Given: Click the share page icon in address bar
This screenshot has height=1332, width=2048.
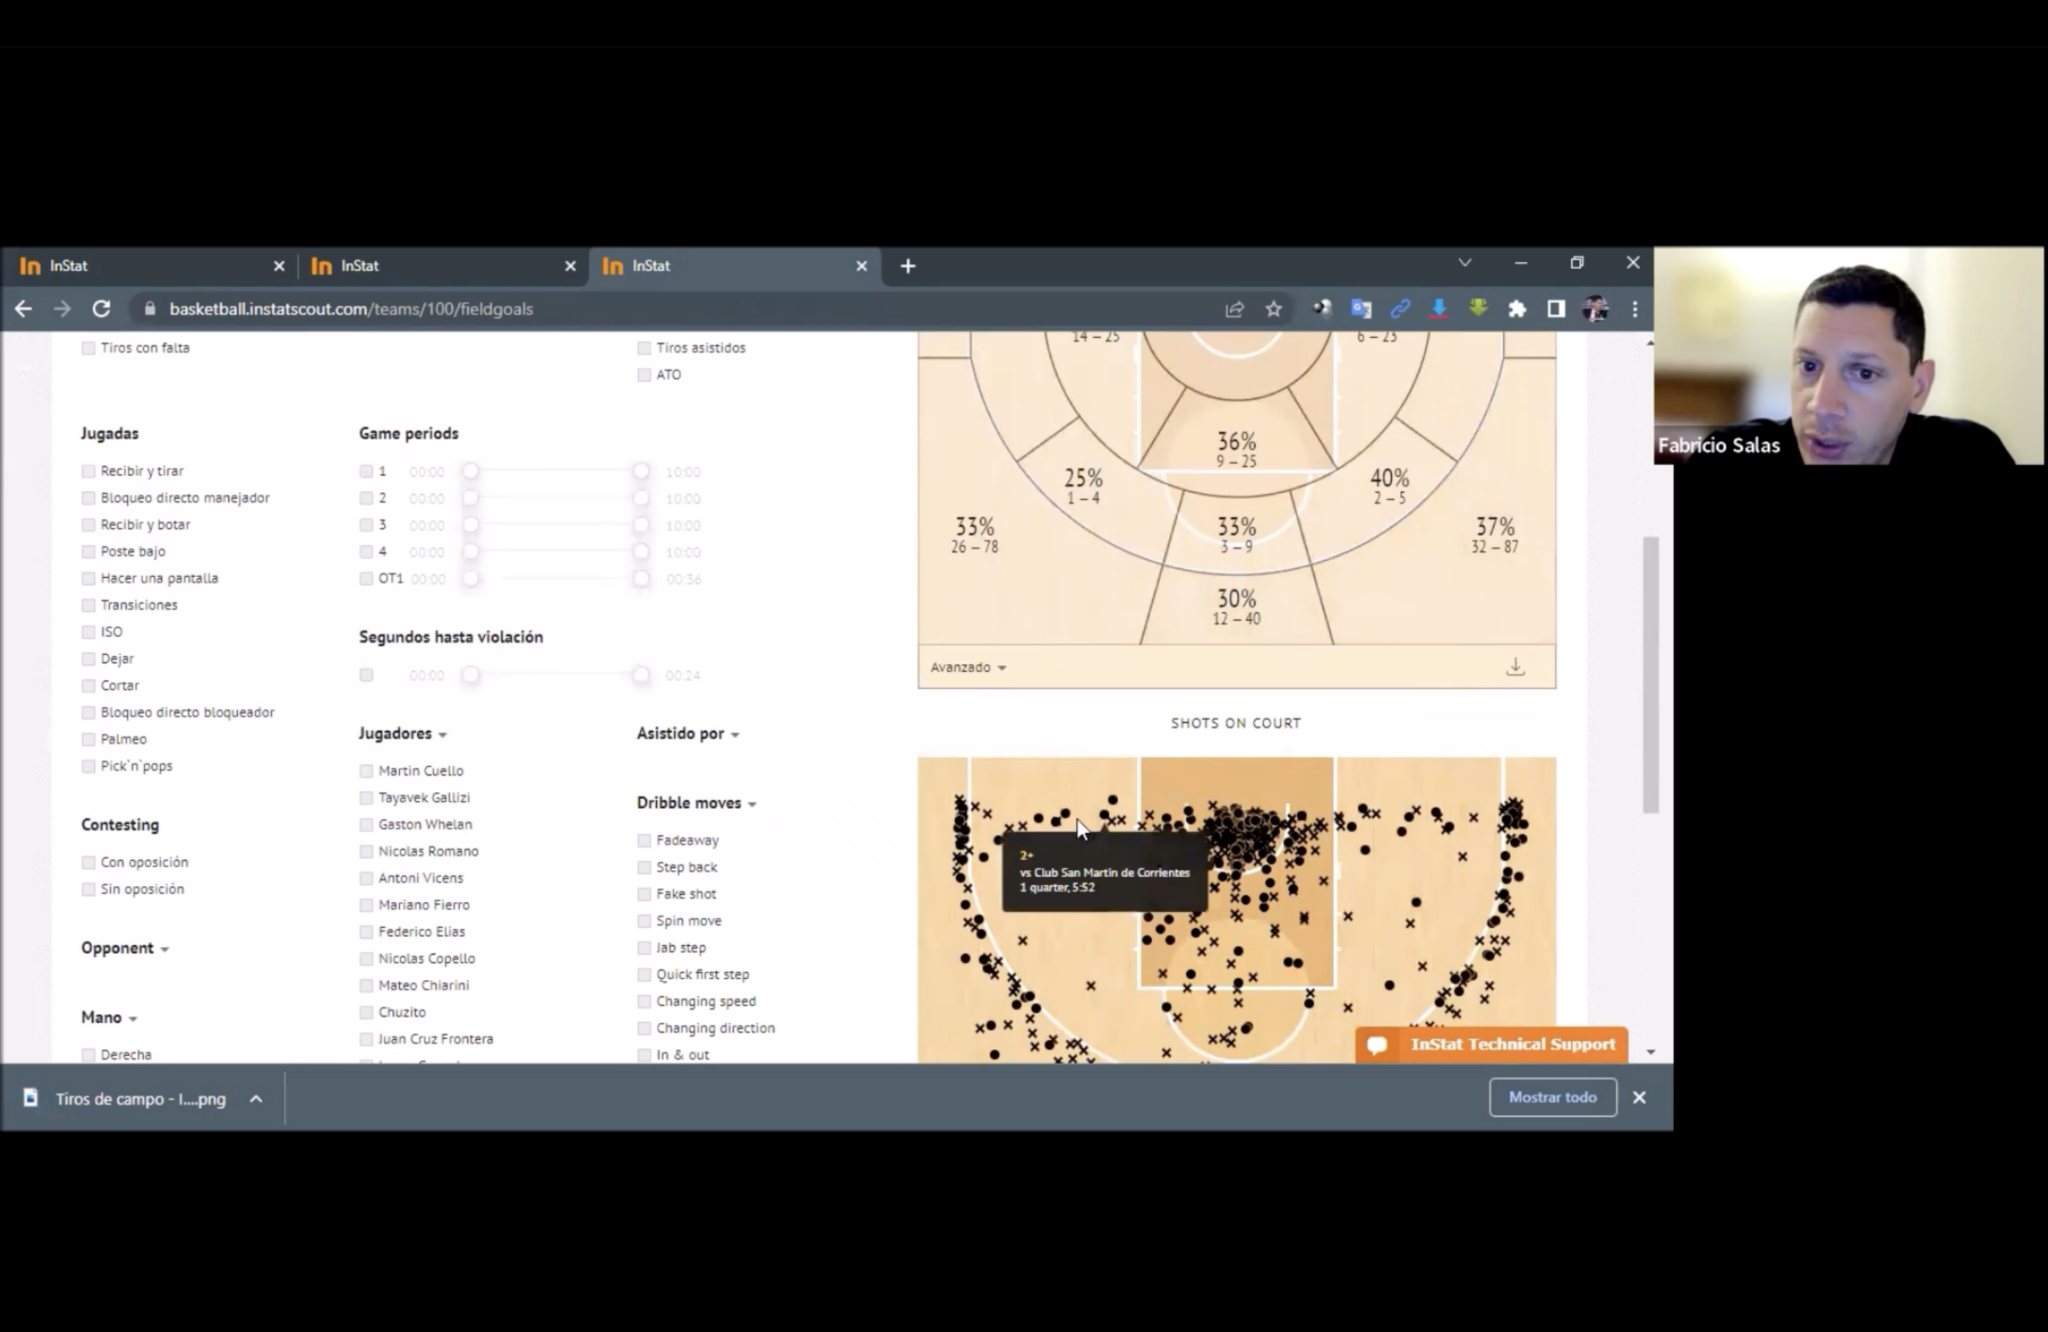Looking at the screenshot, I should click(x=1234, y=309).
